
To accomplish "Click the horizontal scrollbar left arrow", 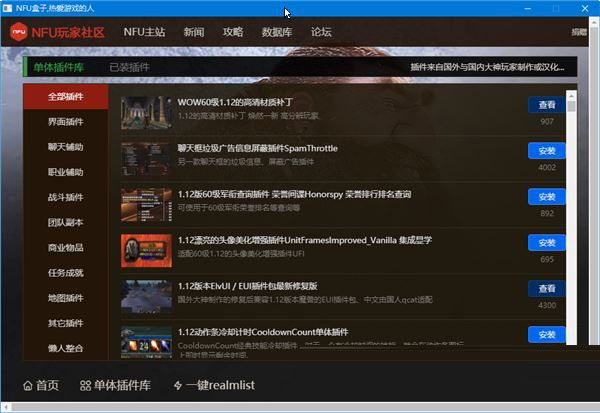I will click(x=5, y=407).
